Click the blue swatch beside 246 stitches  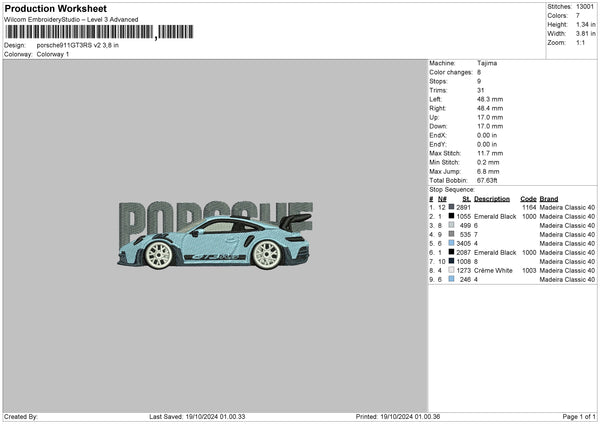click(x=452, y=279)
